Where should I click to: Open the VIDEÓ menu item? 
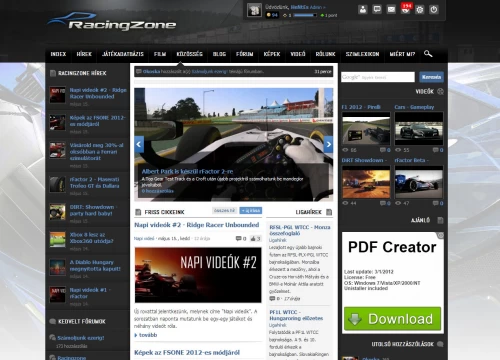pos(298,54)
